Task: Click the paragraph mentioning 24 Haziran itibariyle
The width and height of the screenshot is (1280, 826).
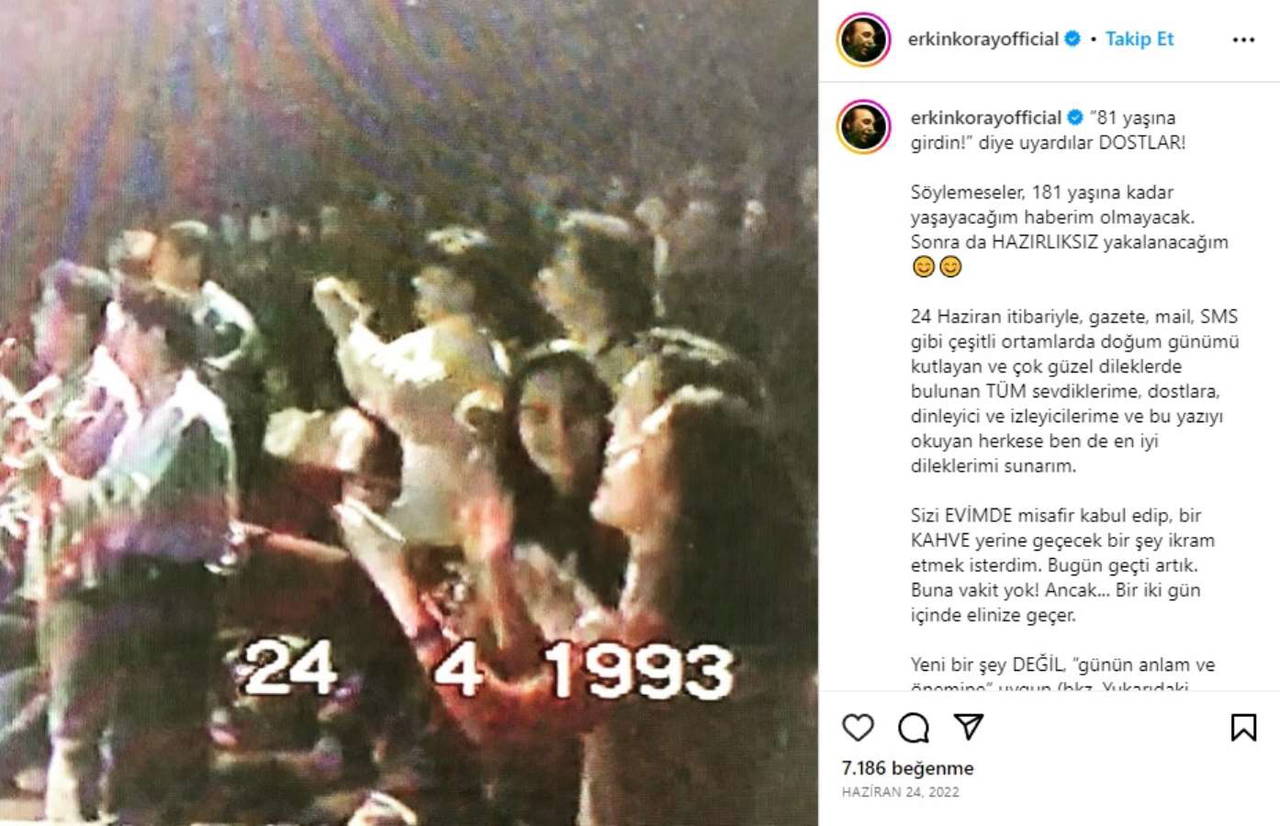Action: click(x=1075, y=391)
